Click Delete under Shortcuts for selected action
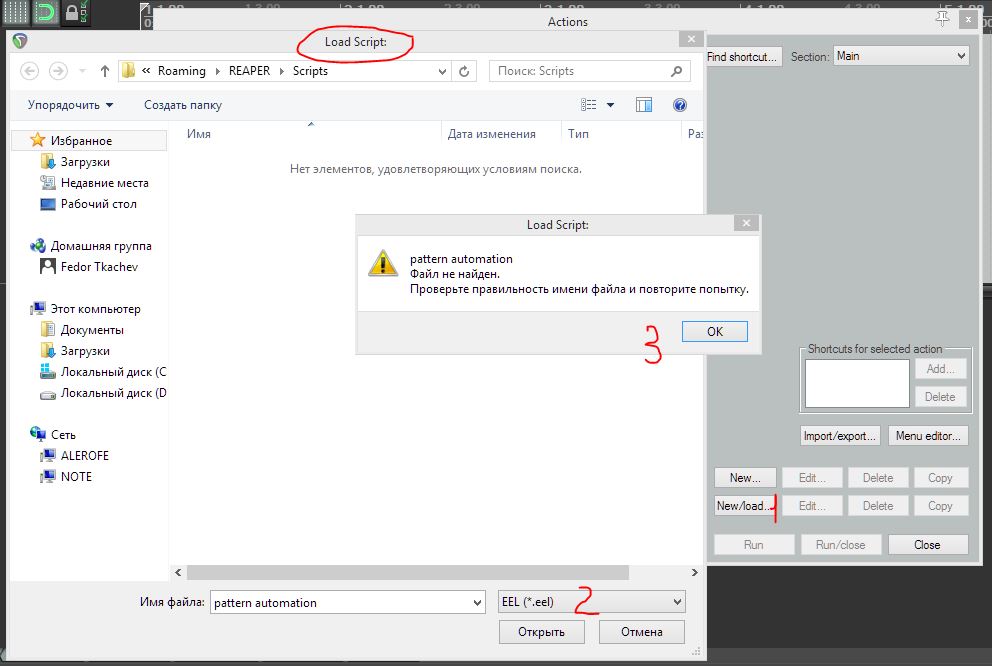Screen dimensions: 992x666 [940, 397]
